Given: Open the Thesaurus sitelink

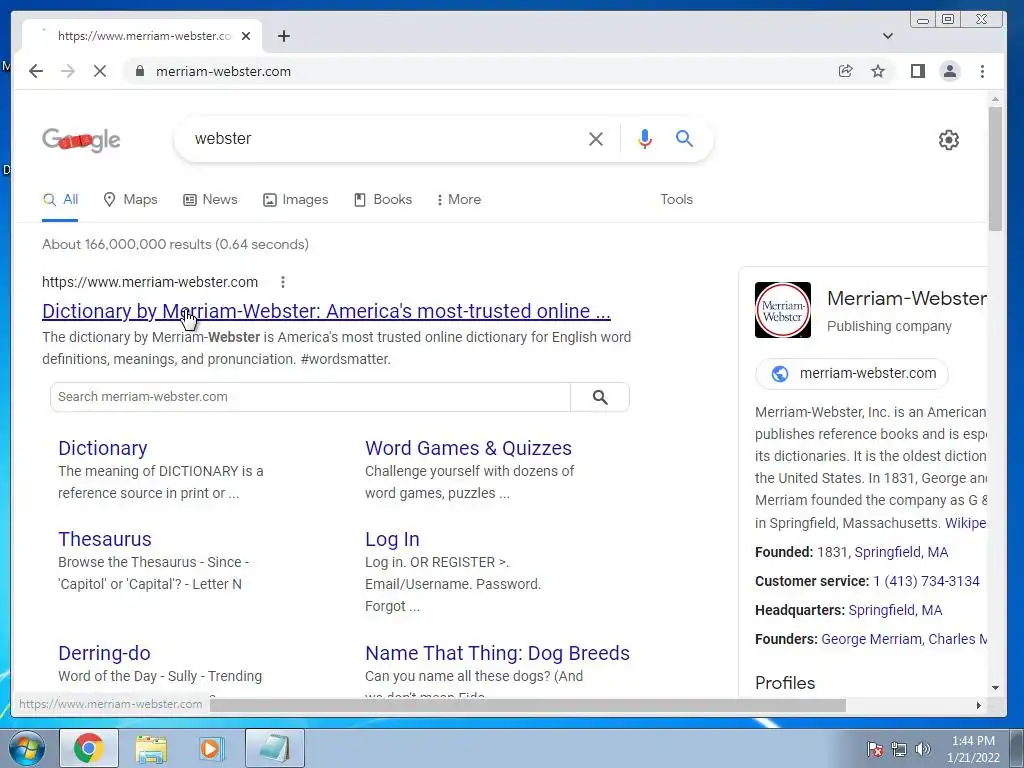Looking at the screenshot, I should 104,539.
